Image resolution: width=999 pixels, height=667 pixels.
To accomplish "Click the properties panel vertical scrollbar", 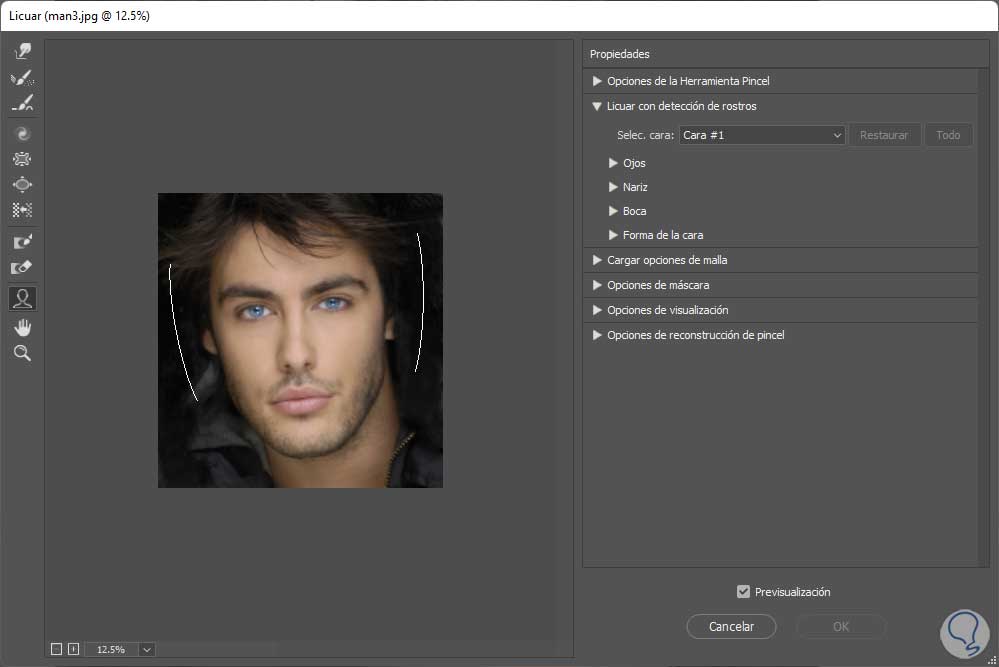I will coord(984,317).
